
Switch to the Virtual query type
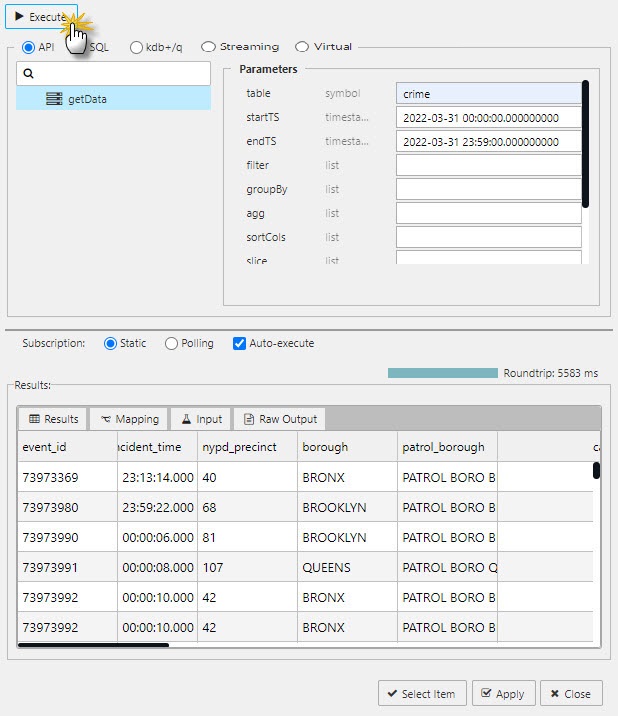(301, 46)
